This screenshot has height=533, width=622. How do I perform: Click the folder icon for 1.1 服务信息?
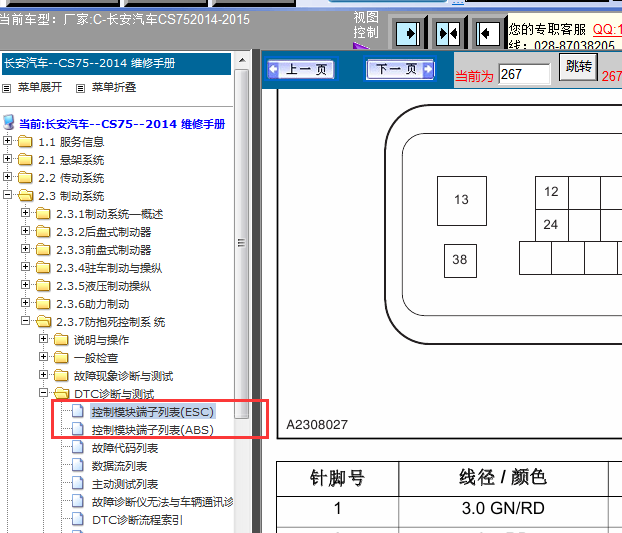pyautogui.click(x=25, y=142)
